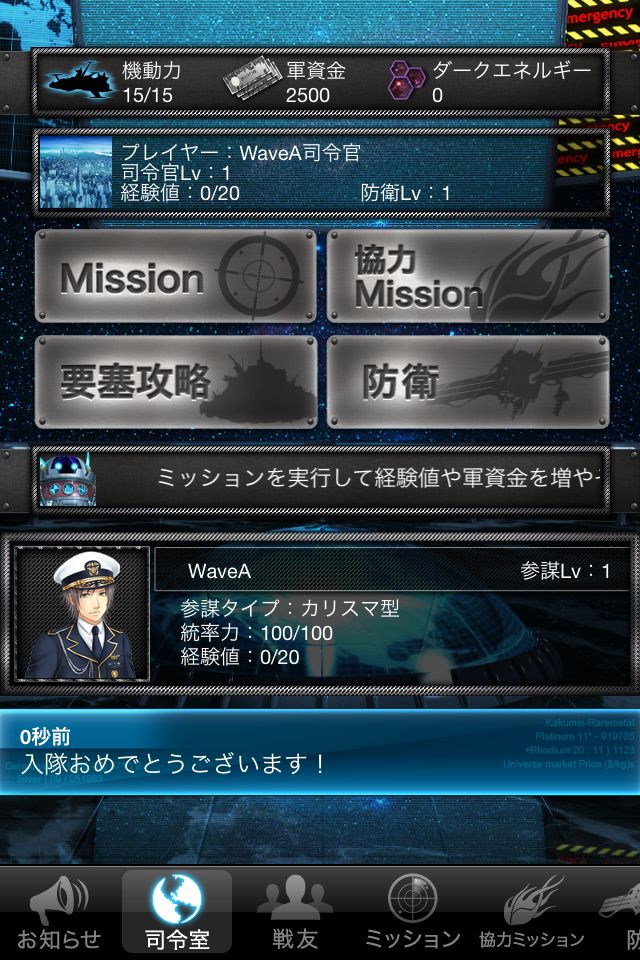The image size is (640, 960).
Task: Tap the scrolling ミッションを実行 hint text
Action: (378, 478)
